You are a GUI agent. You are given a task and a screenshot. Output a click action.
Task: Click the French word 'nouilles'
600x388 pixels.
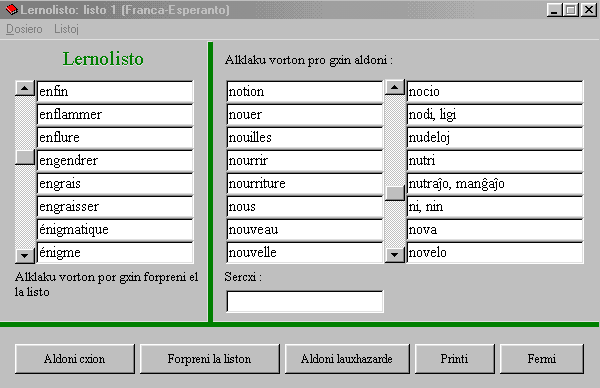click(x=305, y=137)
